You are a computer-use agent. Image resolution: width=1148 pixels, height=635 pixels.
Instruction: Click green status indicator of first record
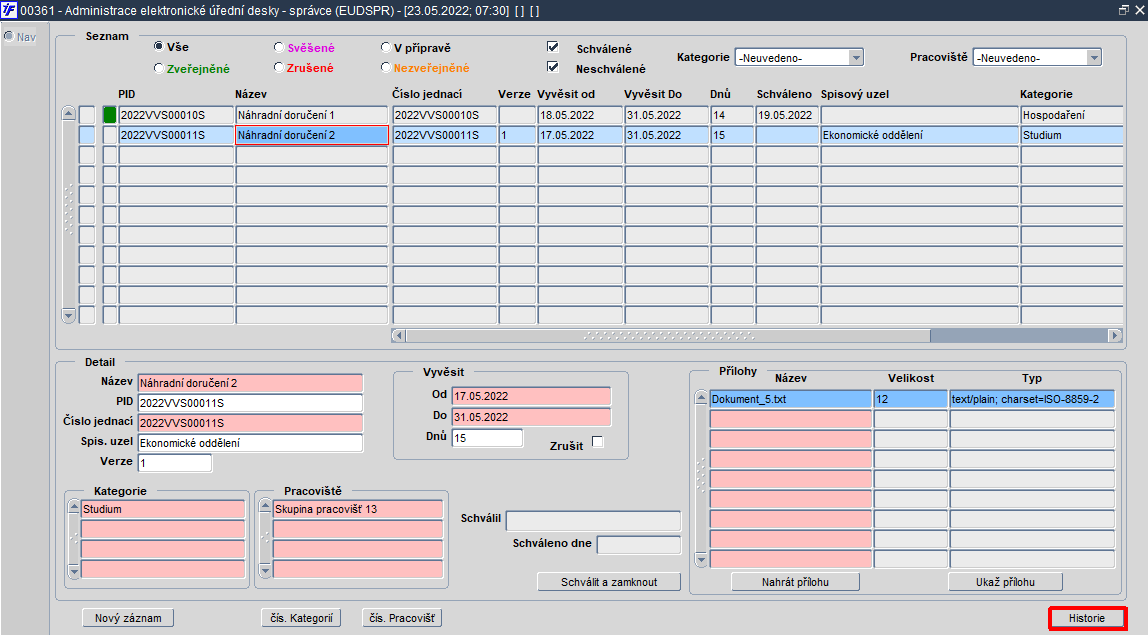[110, 115]
